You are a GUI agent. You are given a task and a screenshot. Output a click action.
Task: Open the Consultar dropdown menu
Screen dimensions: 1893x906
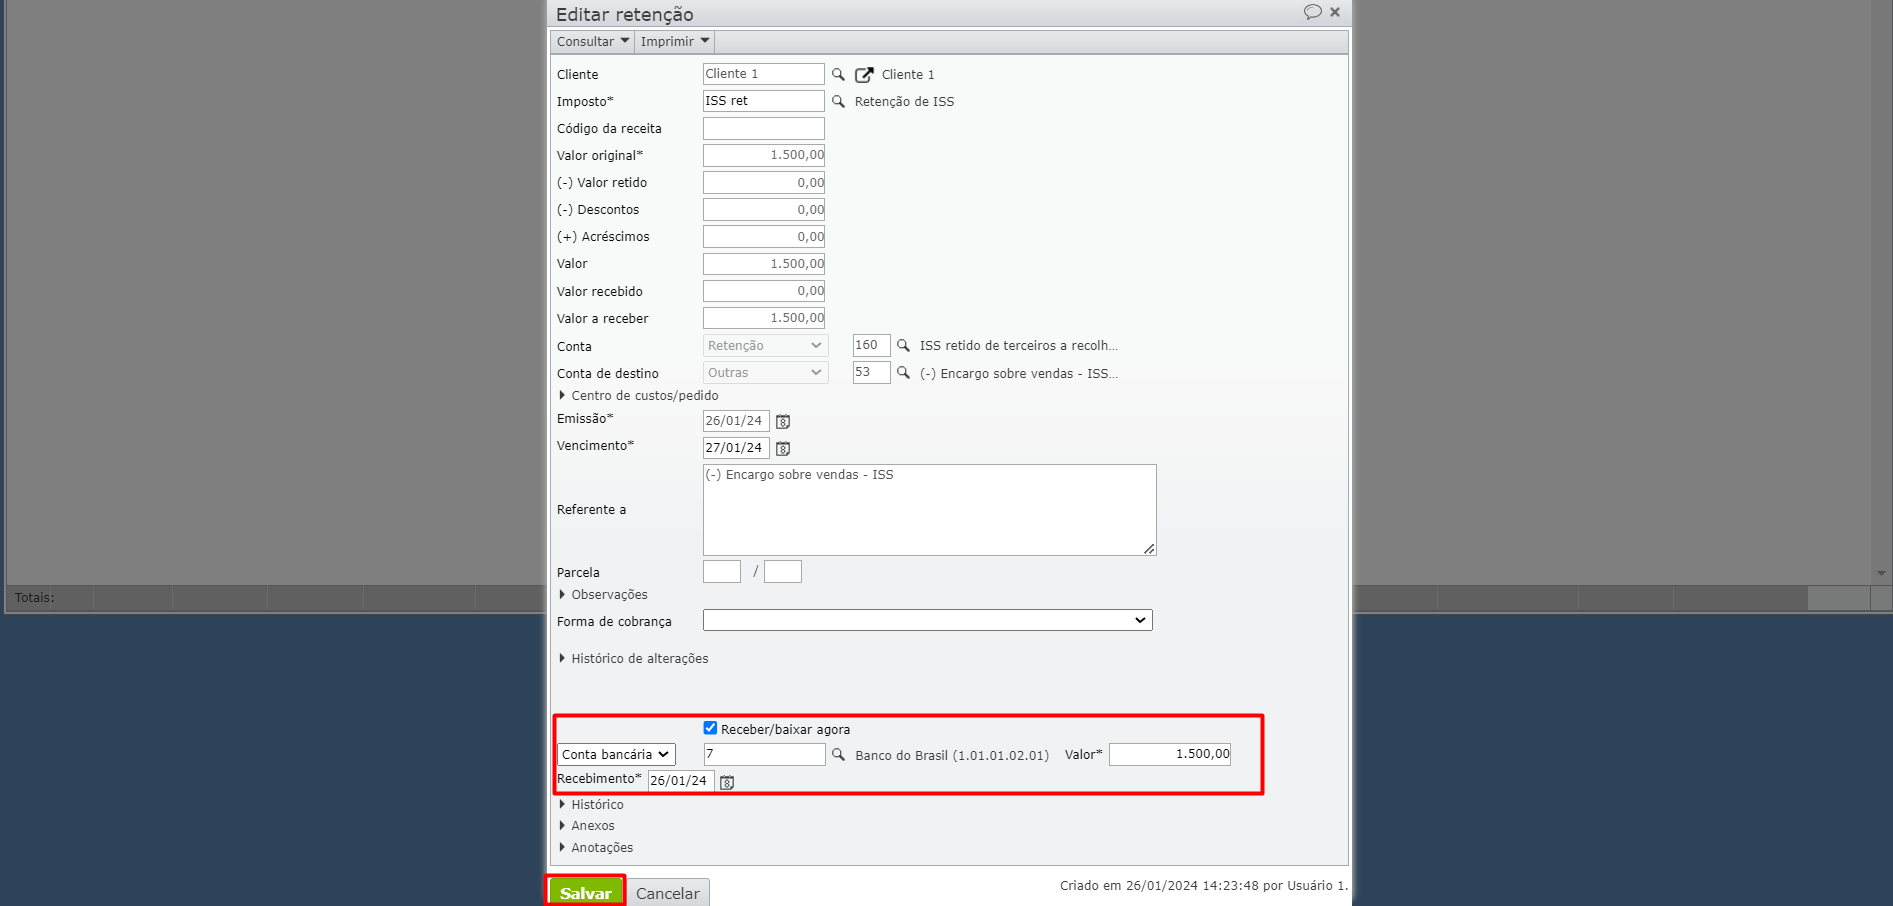pyautogui.click(x=593, y=41)
